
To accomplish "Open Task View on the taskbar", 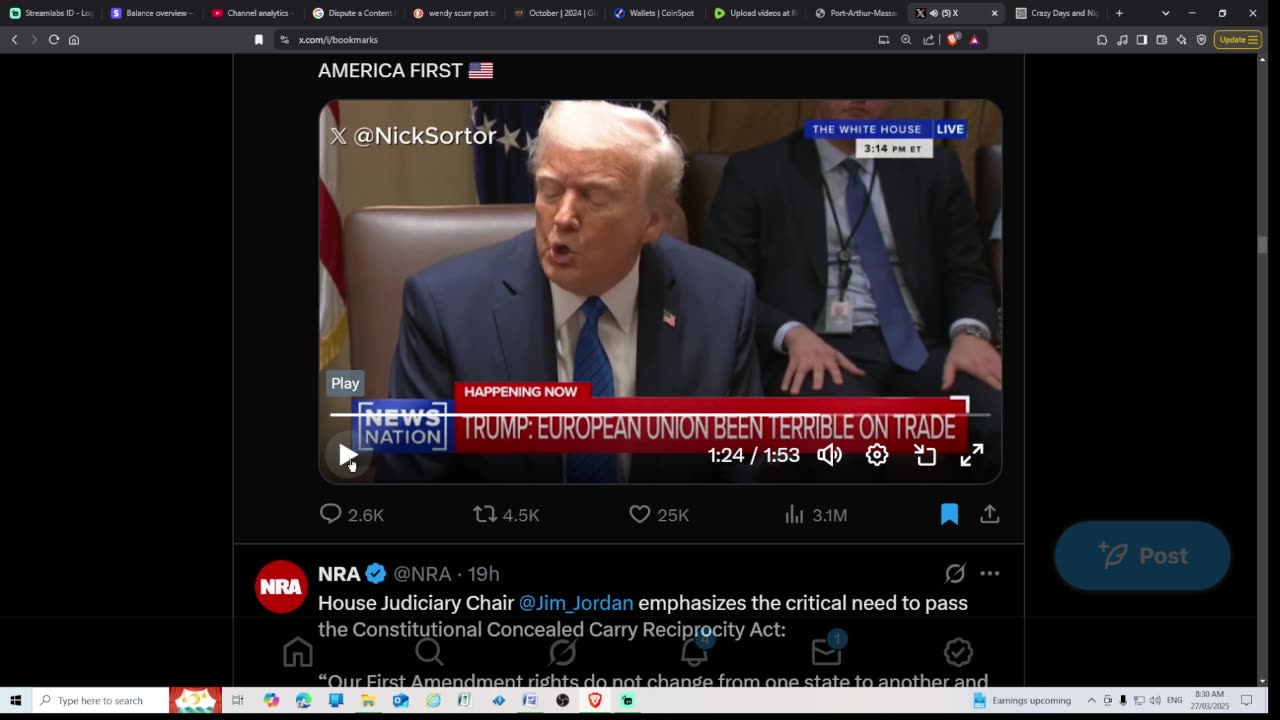I will (237, 700).
